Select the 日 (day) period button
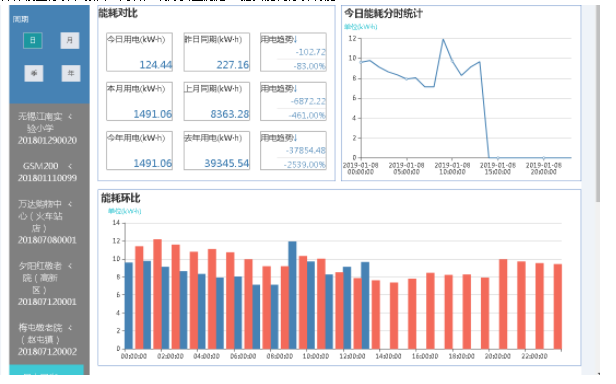This screenshot has width=616, height=384. (x=33, y=40)
